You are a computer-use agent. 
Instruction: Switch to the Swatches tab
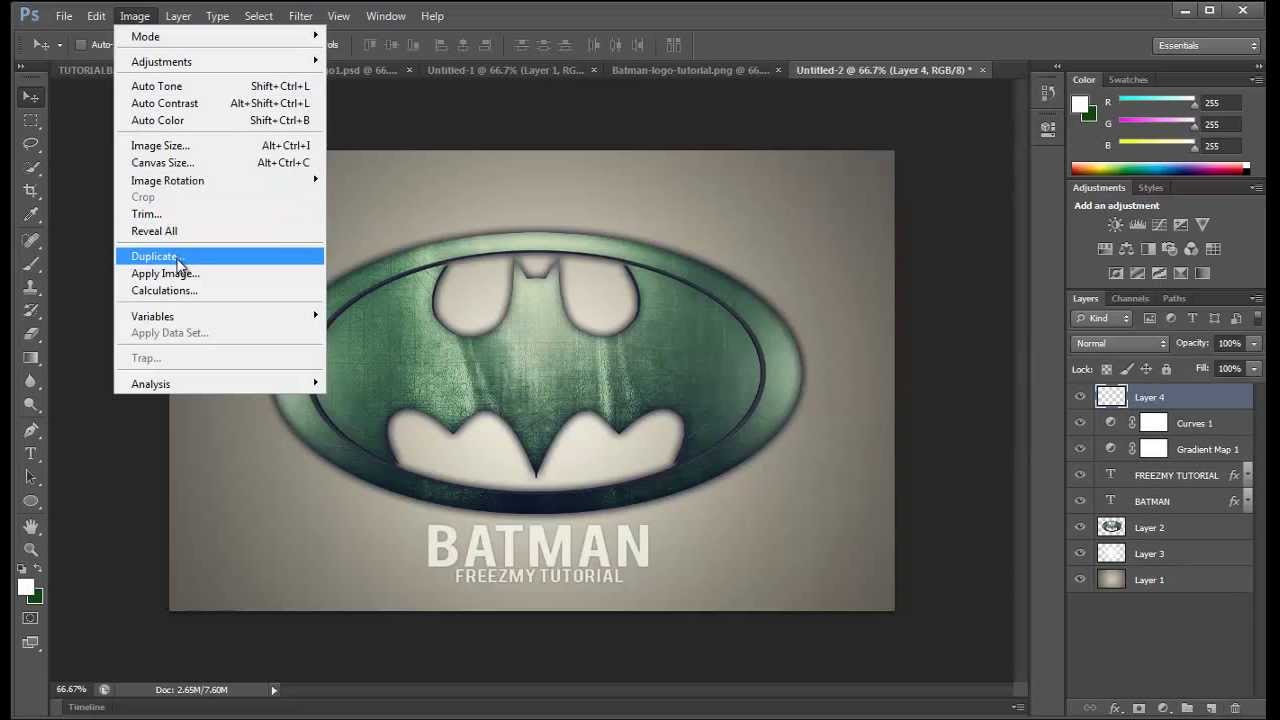coord(1128,79)
